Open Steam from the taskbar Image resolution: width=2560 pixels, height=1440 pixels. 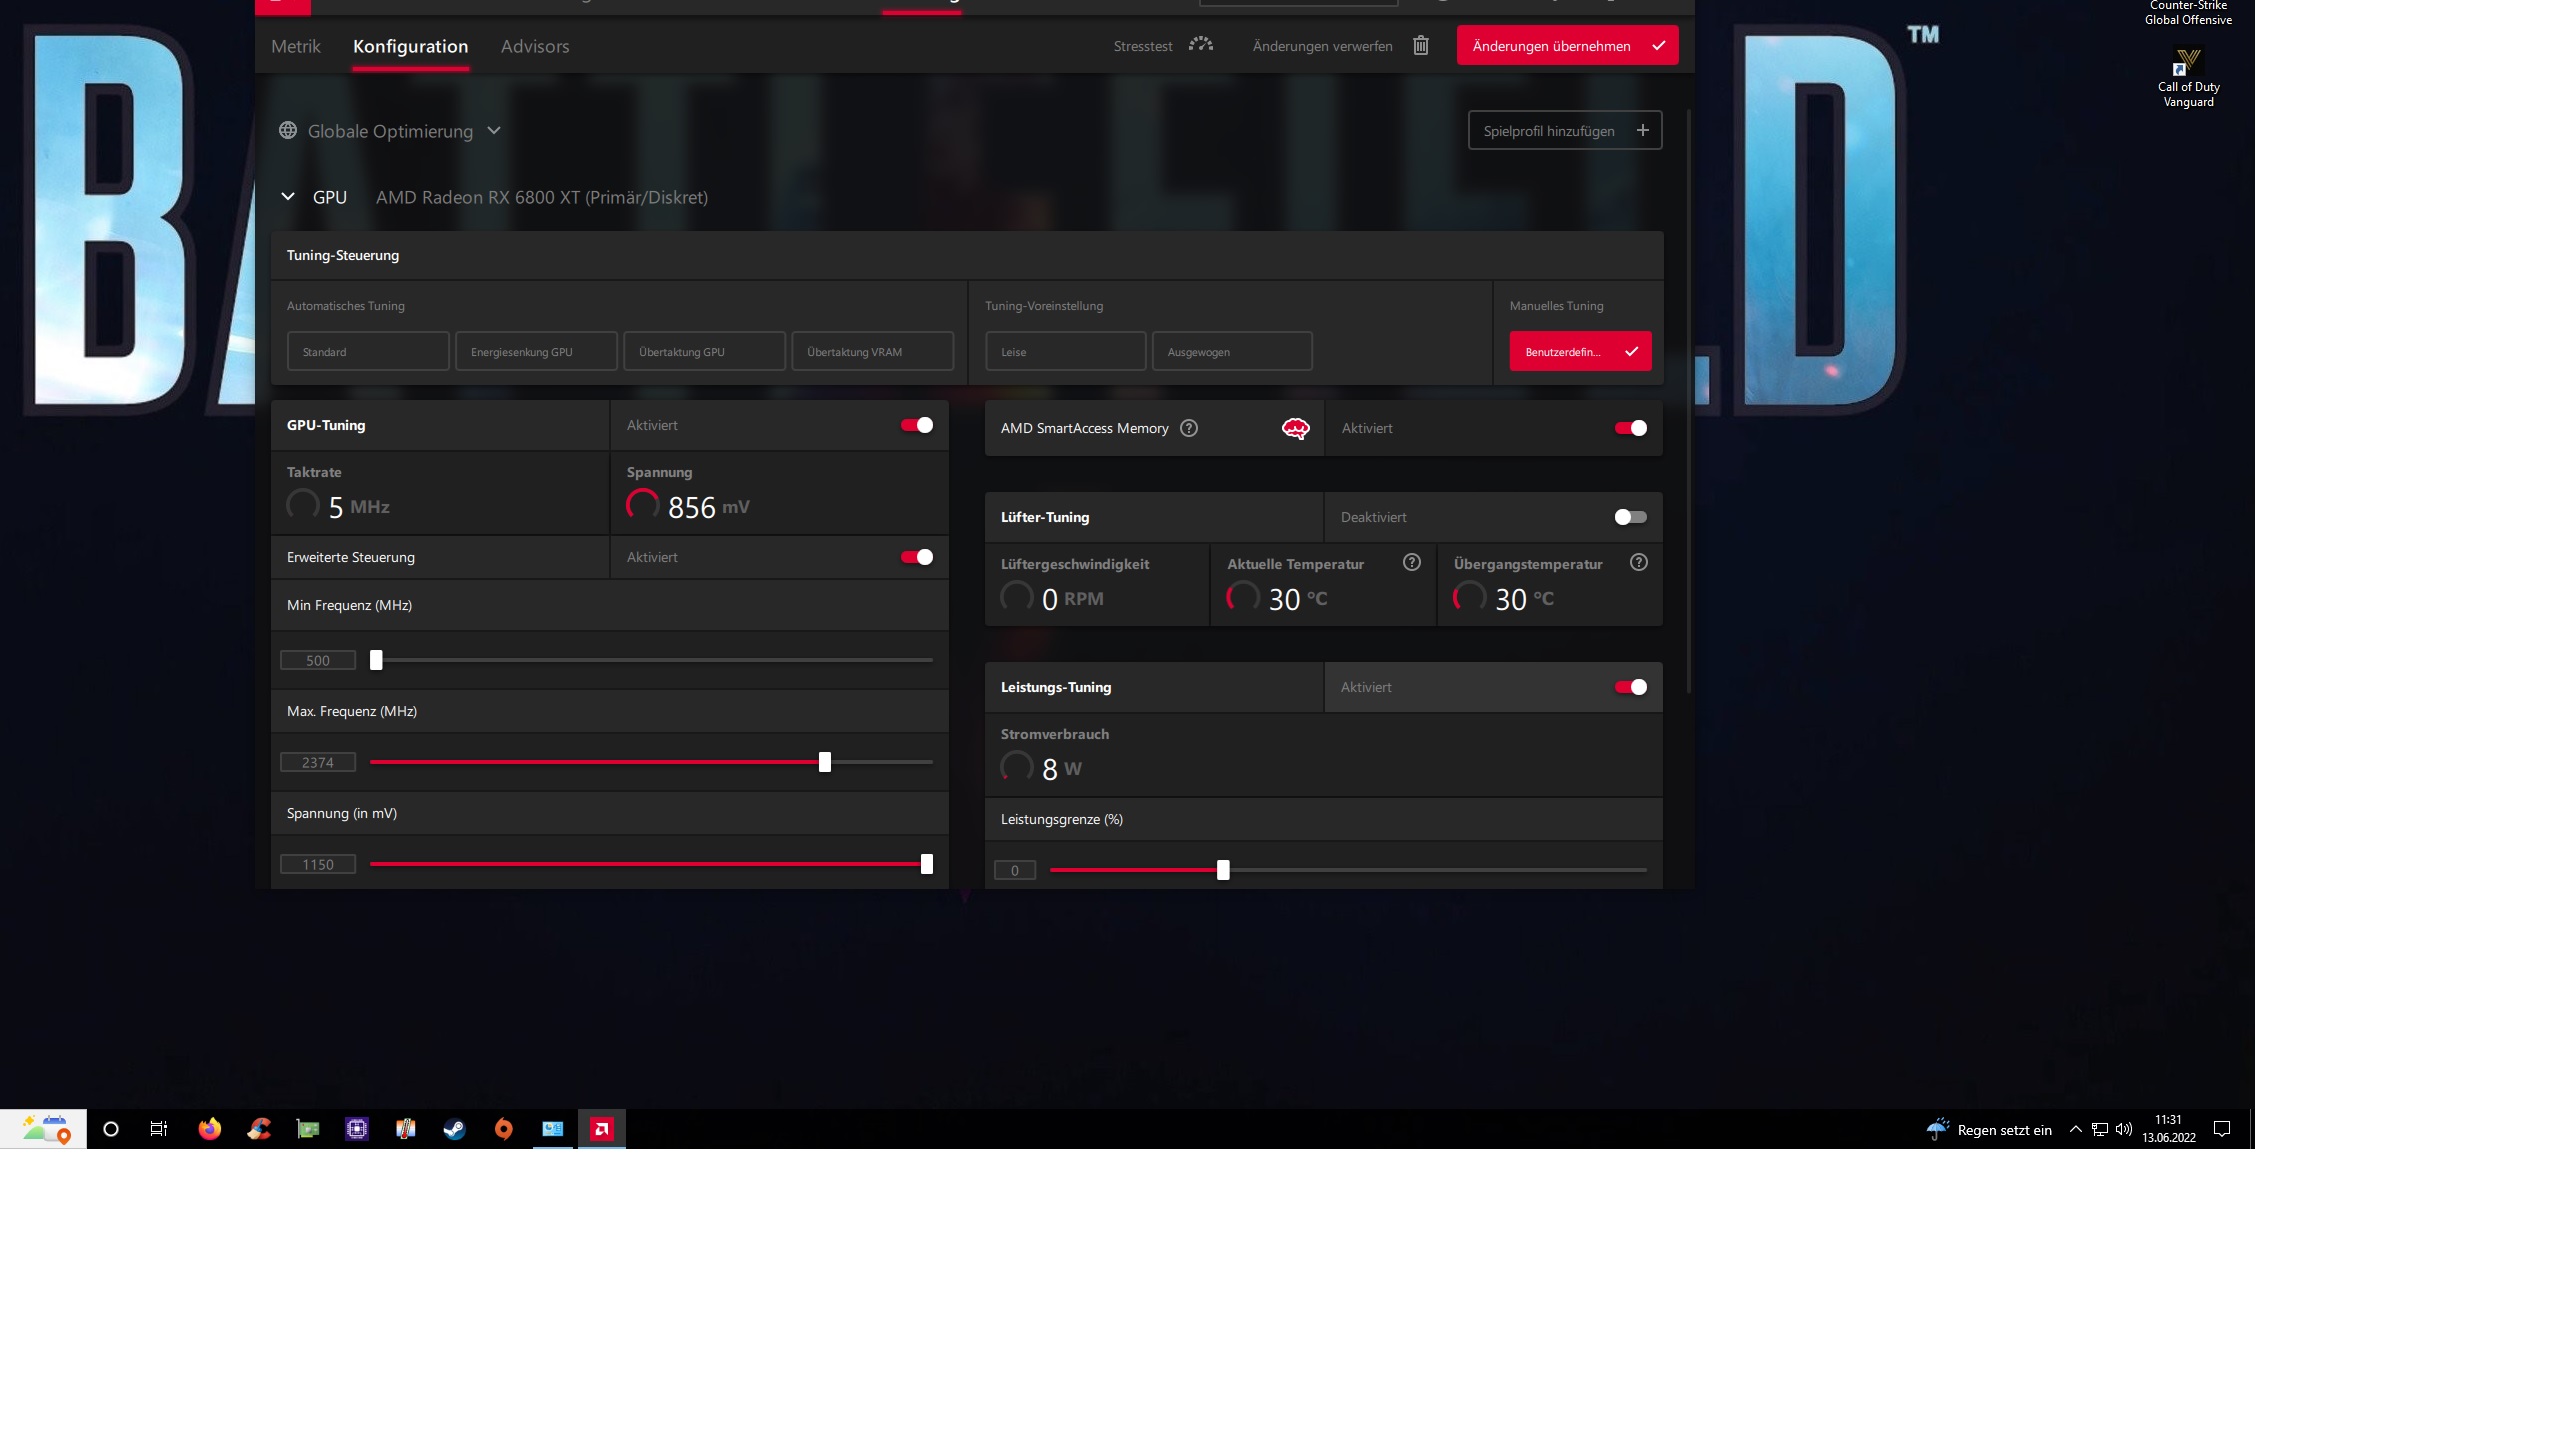(x=454, y=1129)
